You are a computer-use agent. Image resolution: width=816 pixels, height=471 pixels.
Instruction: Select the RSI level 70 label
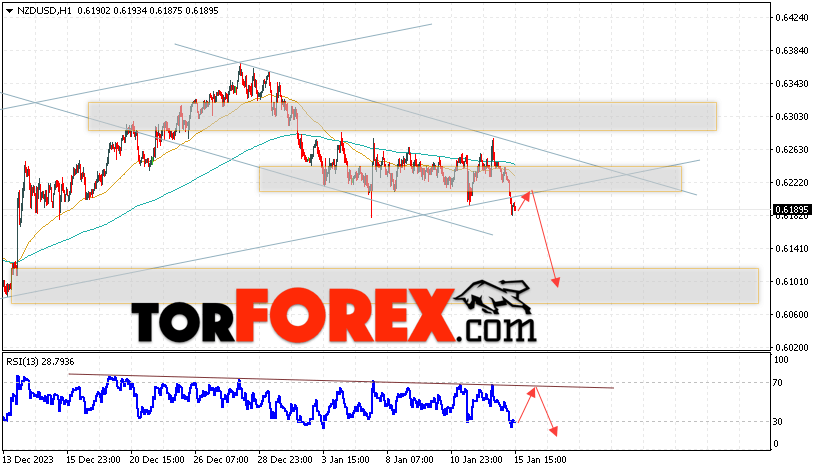point(778,383)
